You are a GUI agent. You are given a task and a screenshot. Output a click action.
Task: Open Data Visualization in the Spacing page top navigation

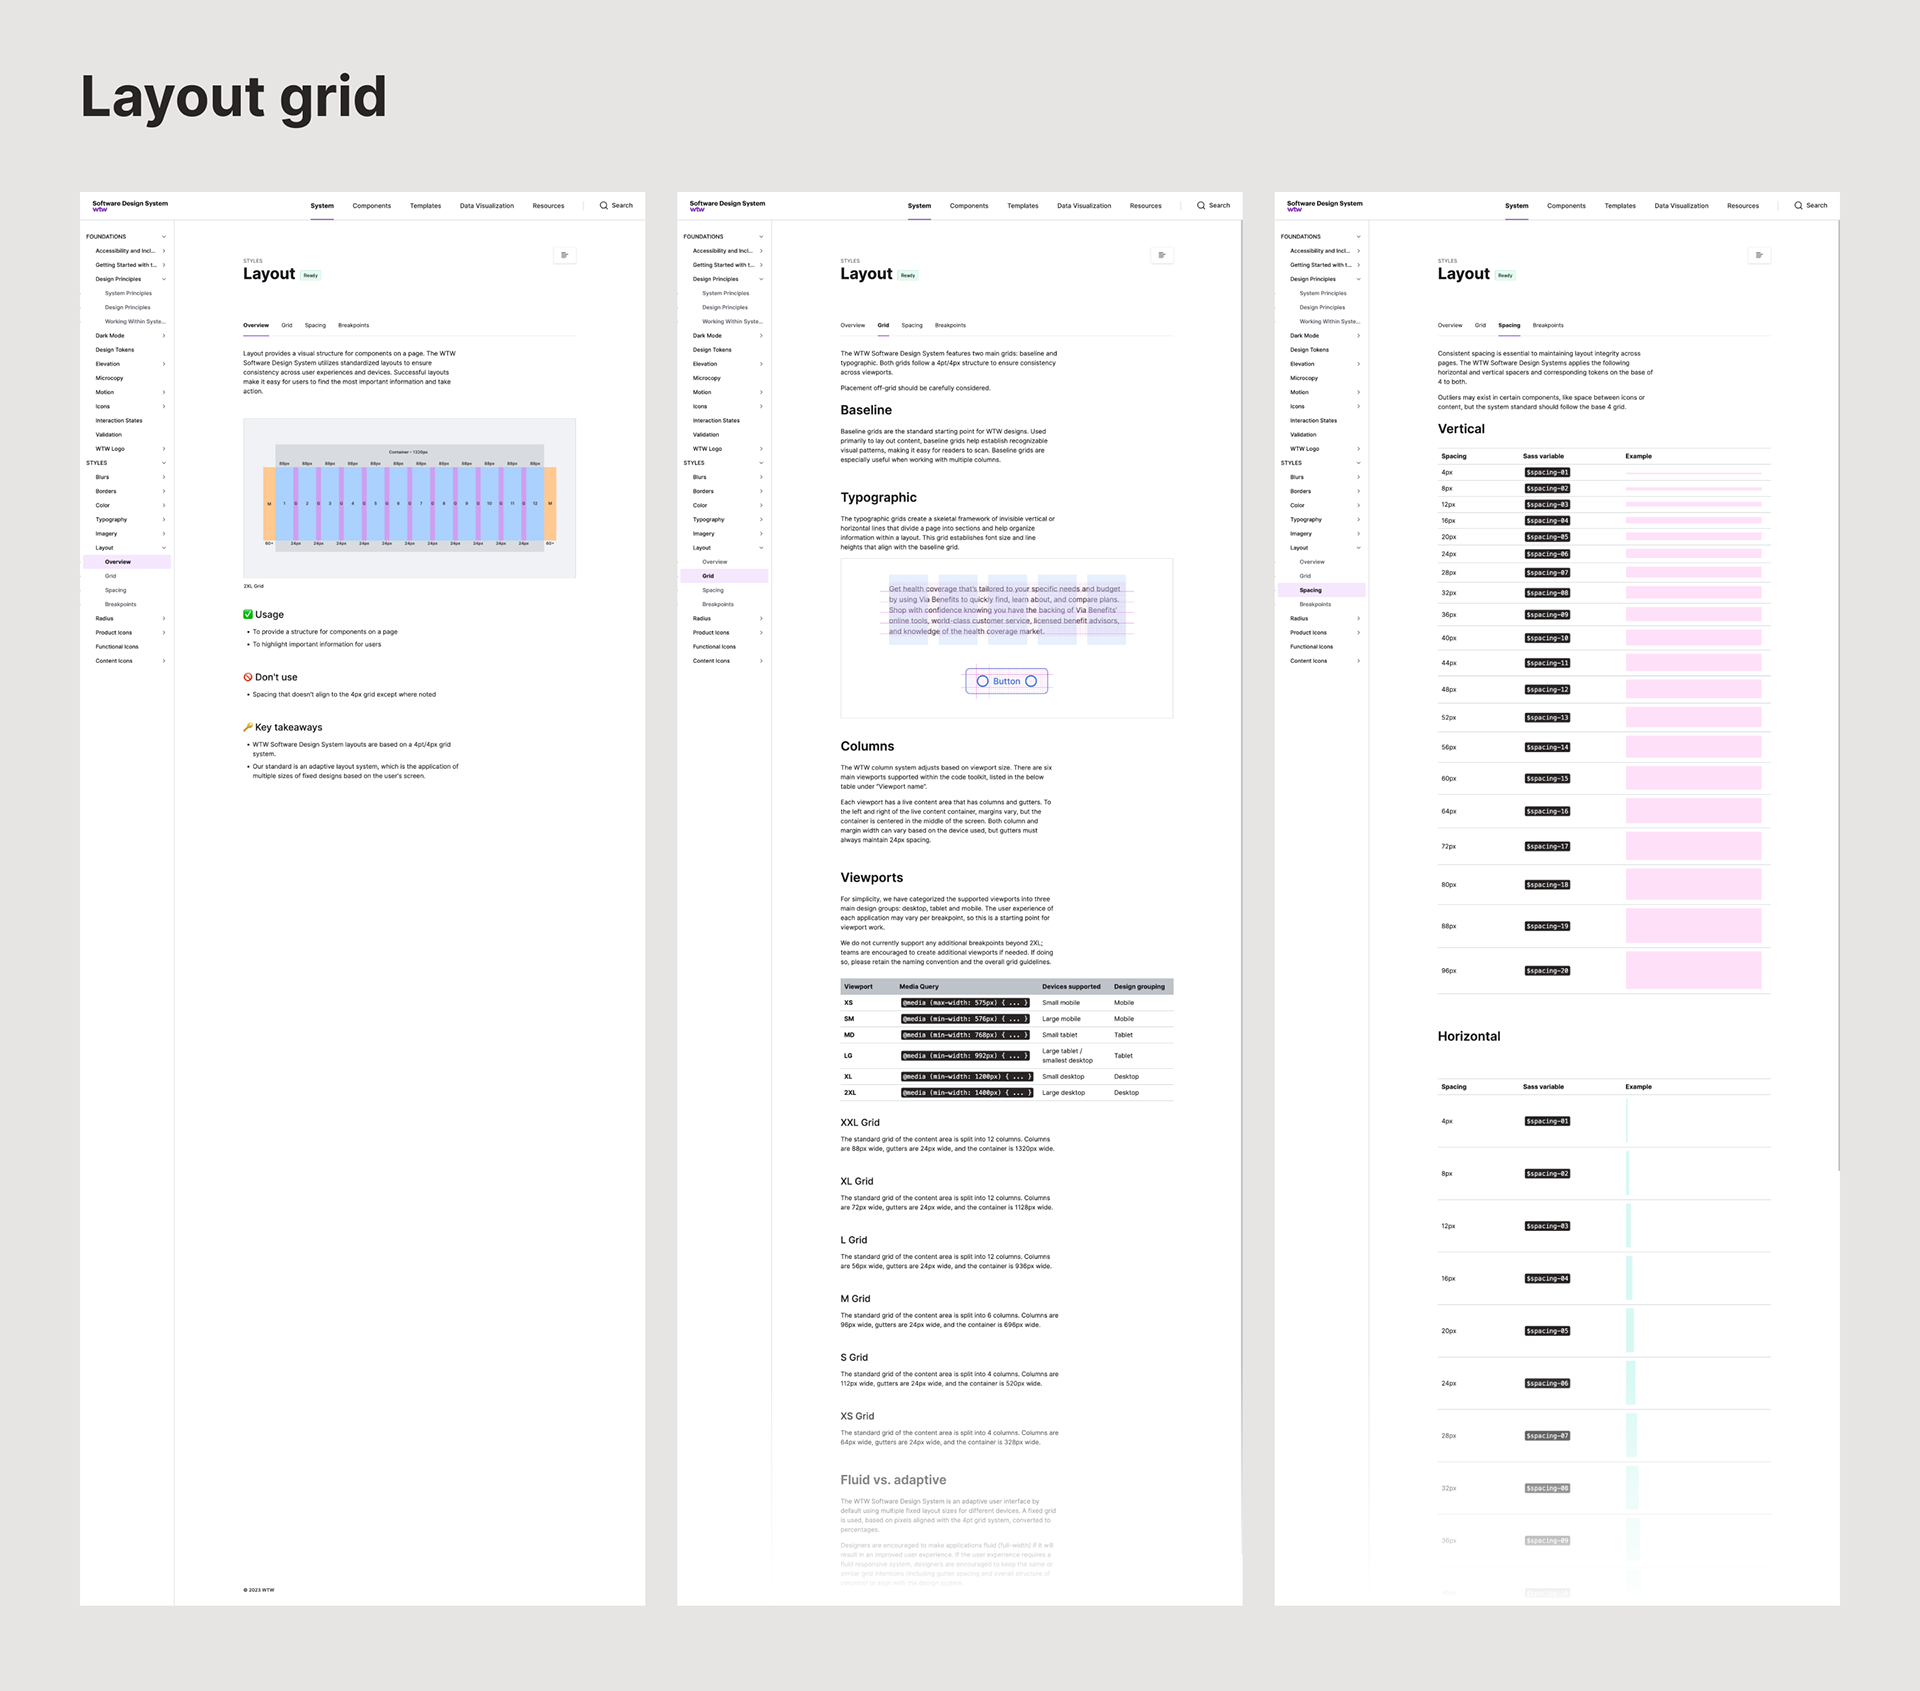(1681, 206)
